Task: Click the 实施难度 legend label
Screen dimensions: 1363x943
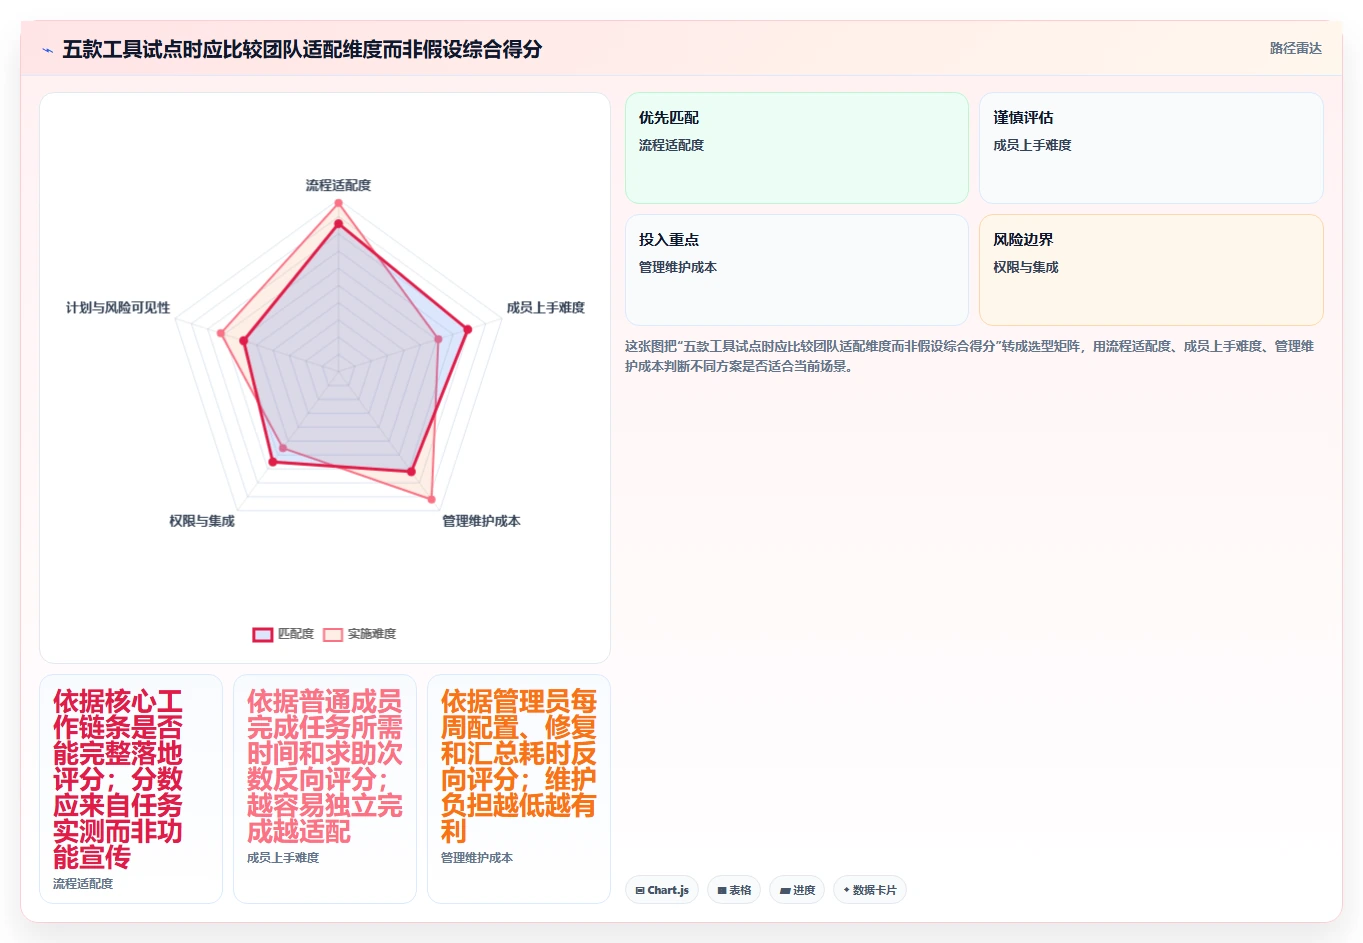Action: coord(372,634)
